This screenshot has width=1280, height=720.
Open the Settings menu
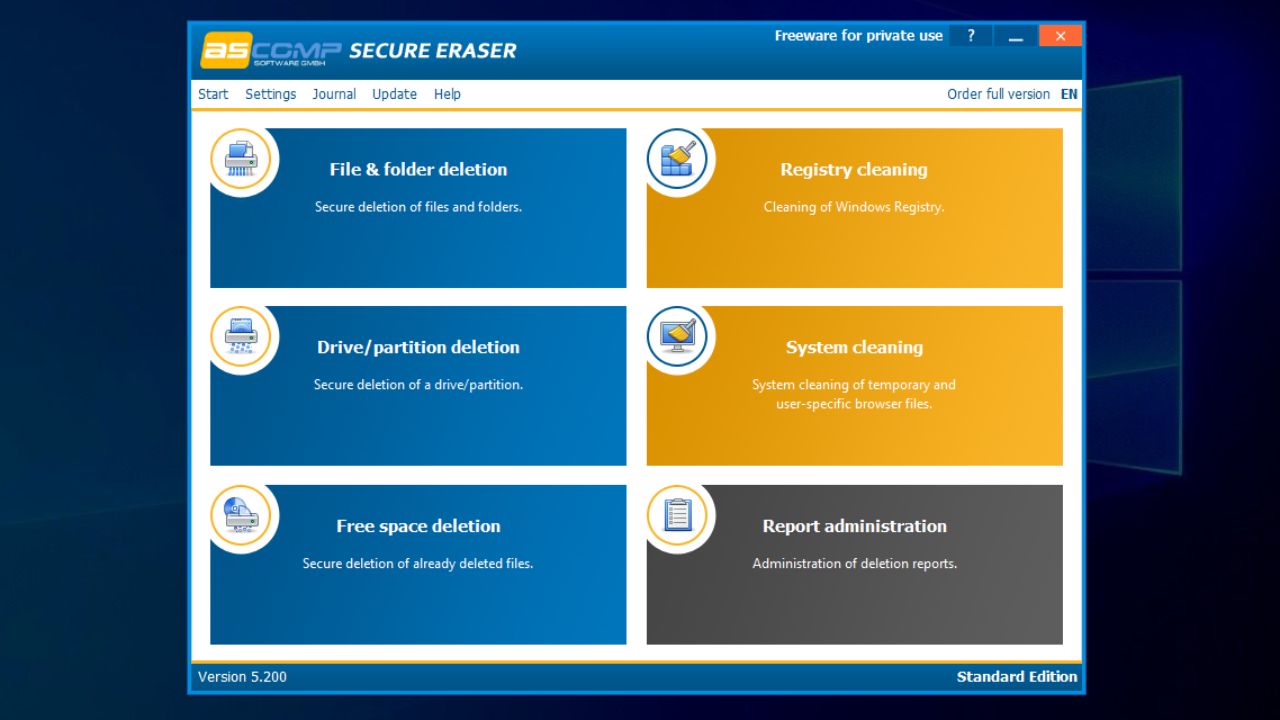pos(271,94)
